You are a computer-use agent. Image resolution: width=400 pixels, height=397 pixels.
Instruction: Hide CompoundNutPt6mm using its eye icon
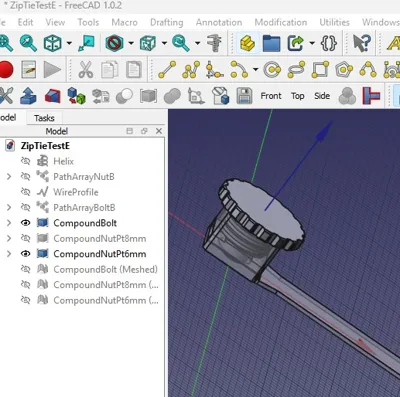25,254
